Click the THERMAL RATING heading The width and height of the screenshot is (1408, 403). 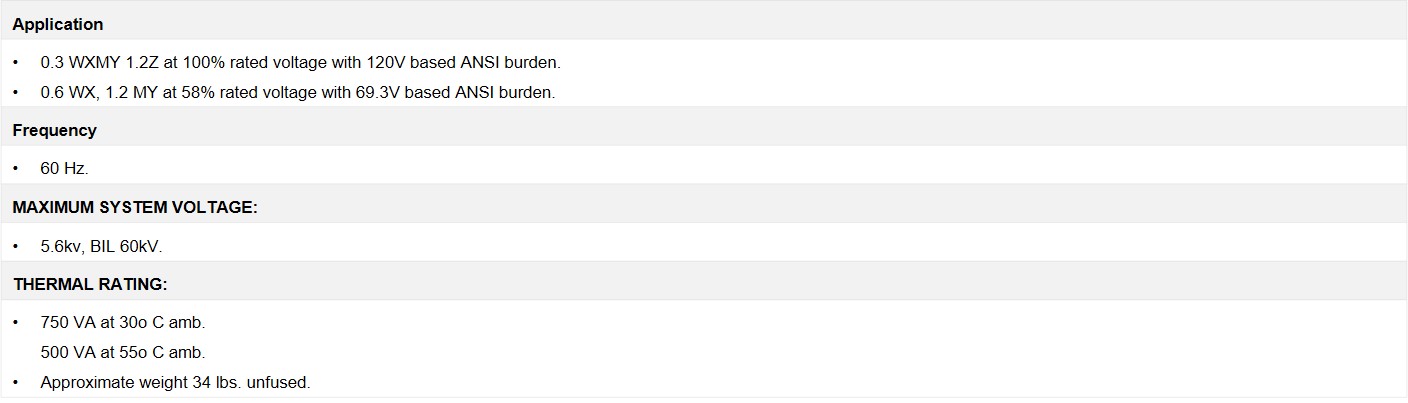click(x=90, y=284)
